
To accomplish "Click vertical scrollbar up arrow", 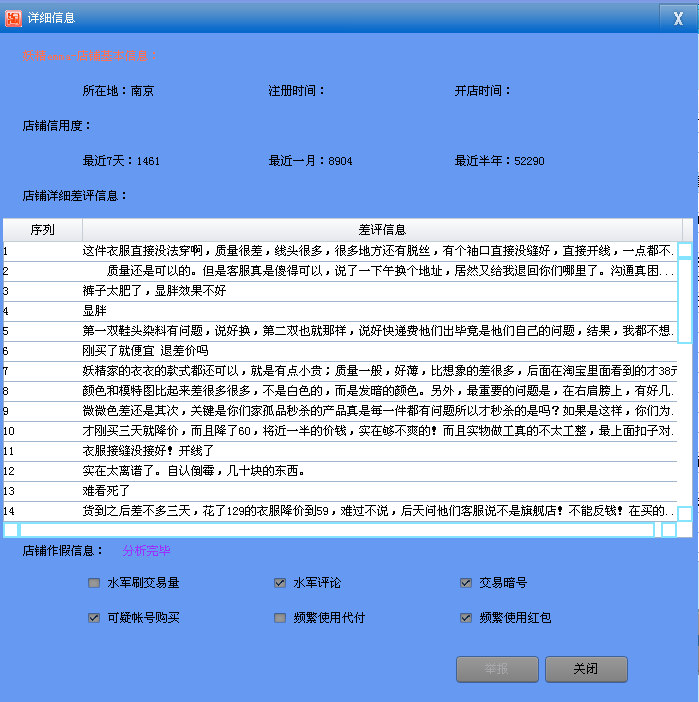I will point(685,250).
